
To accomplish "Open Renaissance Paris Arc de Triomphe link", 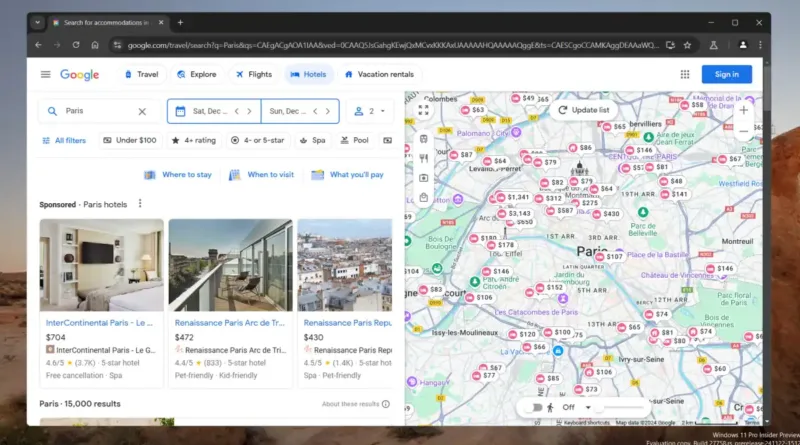I will pyautogui.click(x=230, y=323).
